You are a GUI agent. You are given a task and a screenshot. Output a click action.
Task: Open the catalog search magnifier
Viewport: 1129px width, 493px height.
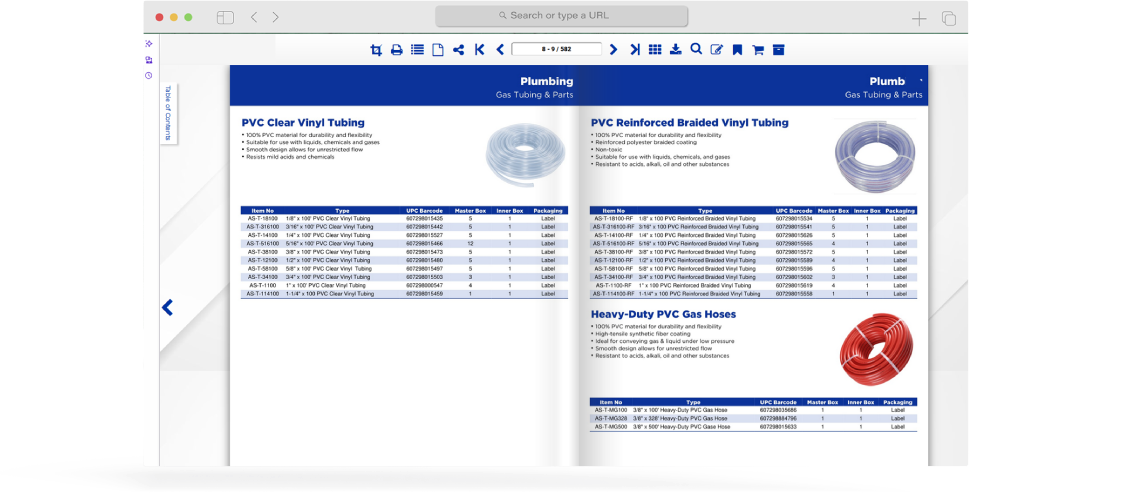pos(696,49)
